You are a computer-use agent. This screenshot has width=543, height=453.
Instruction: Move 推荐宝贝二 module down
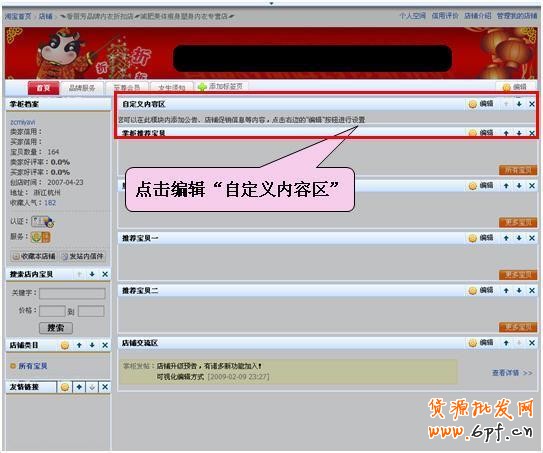pyautogui.click(x=519, y=290)
